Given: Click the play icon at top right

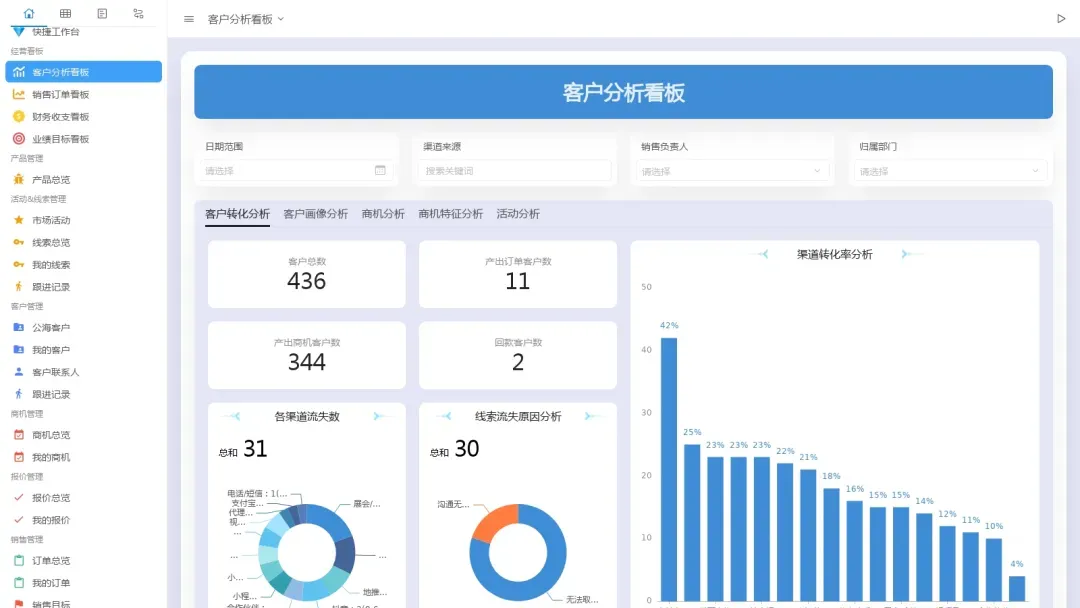Looking at the screenshot, I should click(1061, 19).
